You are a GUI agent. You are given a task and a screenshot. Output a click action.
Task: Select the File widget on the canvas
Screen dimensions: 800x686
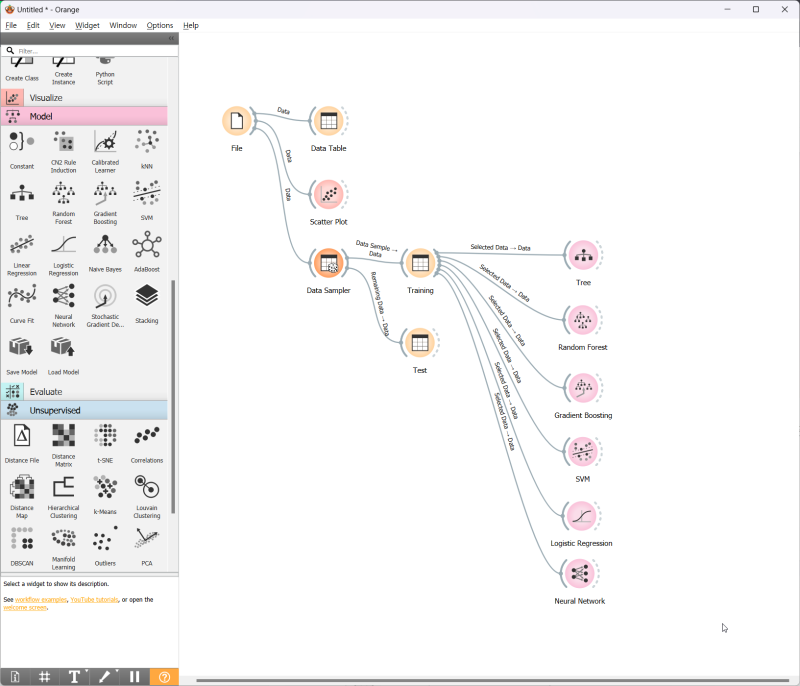pos(237,121)
